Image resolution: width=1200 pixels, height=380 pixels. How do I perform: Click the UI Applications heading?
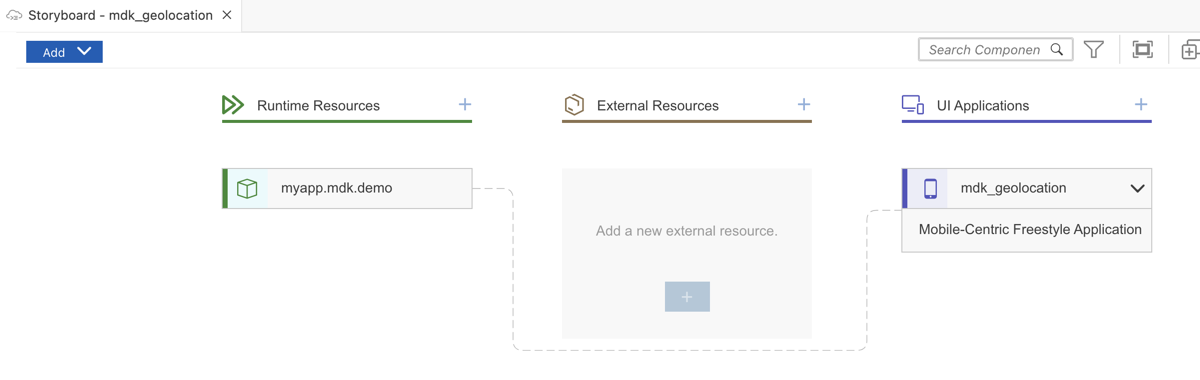pos(983,105)
